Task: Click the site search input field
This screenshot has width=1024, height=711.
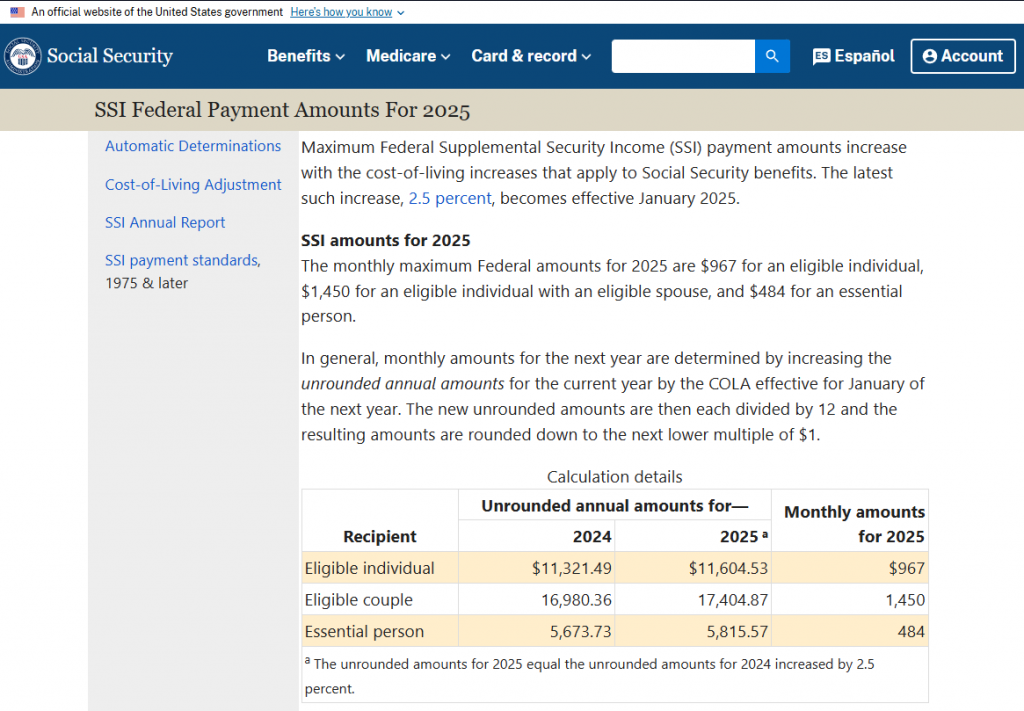Action: pyautogui.click(x=683, y=56)
